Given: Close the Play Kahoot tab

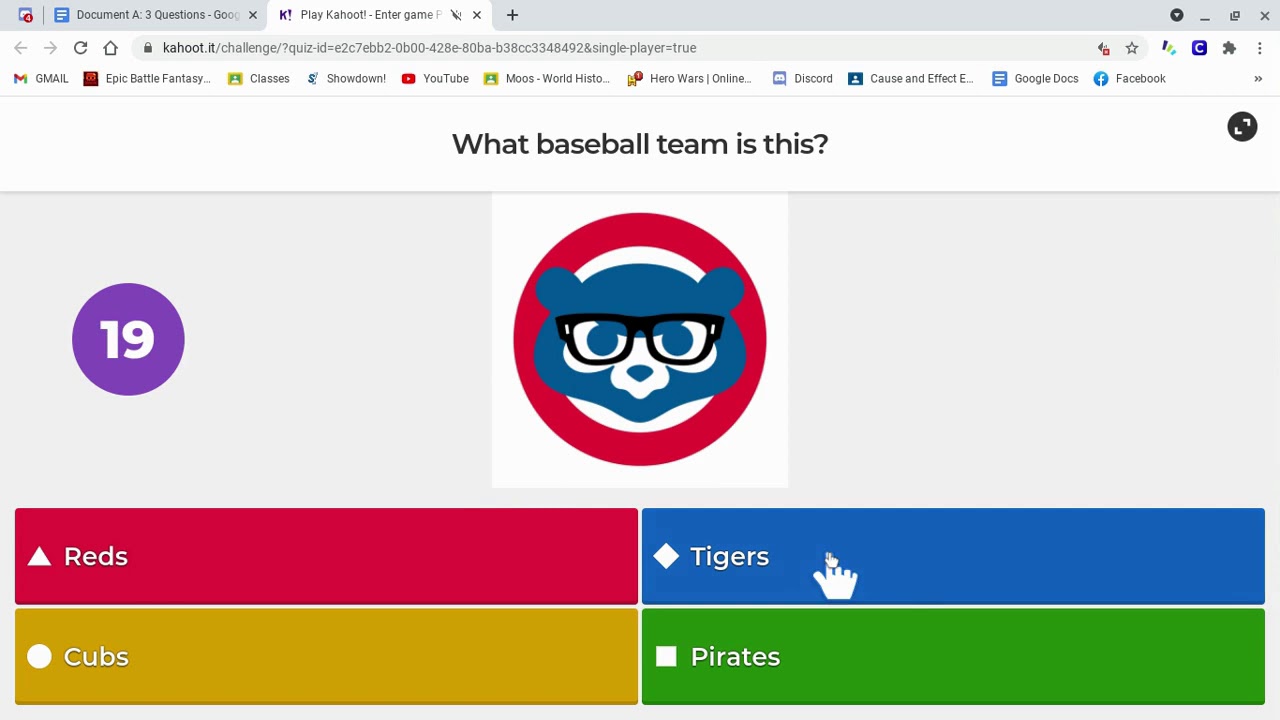Looking at the screenshot, I should 477,15.
